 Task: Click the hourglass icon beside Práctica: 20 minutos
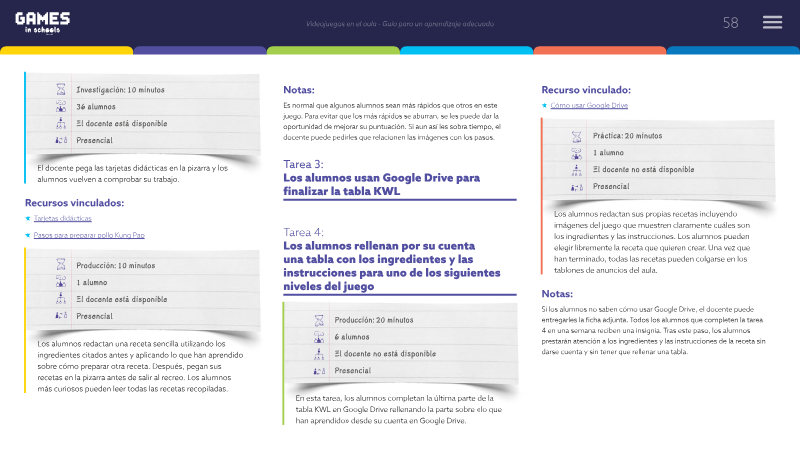point(577,136)
